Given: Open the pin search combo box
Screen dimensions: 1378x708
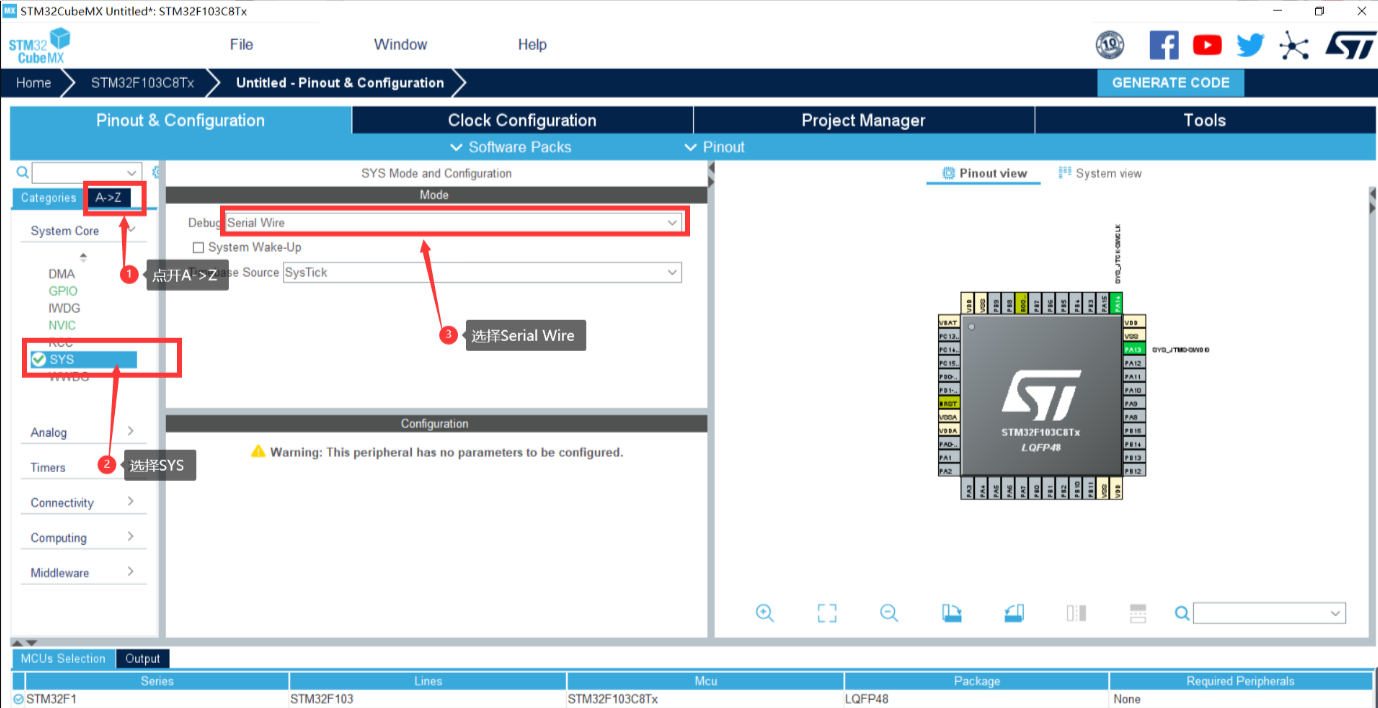Looking at the screenshot, I should [x=1269, y=613].
